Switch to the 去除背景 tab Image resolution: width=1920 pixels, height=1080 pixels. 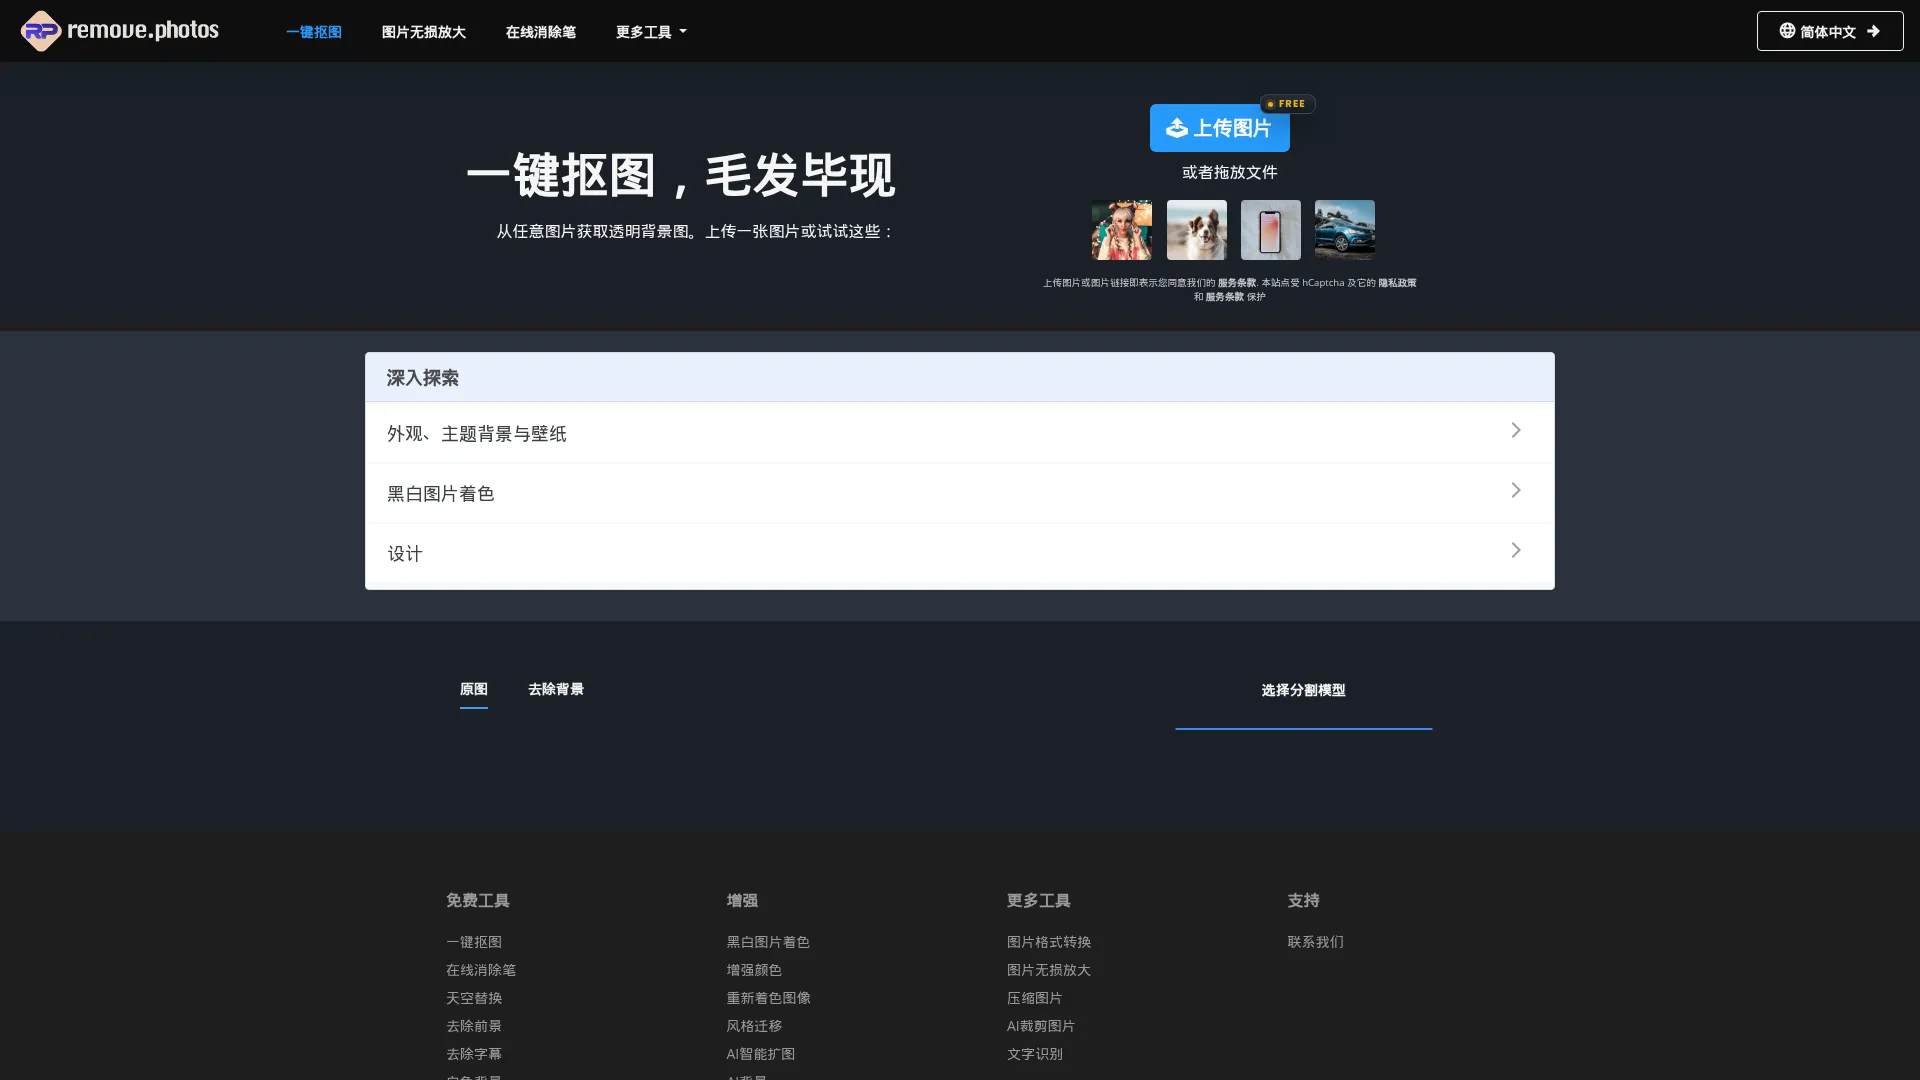556,689
